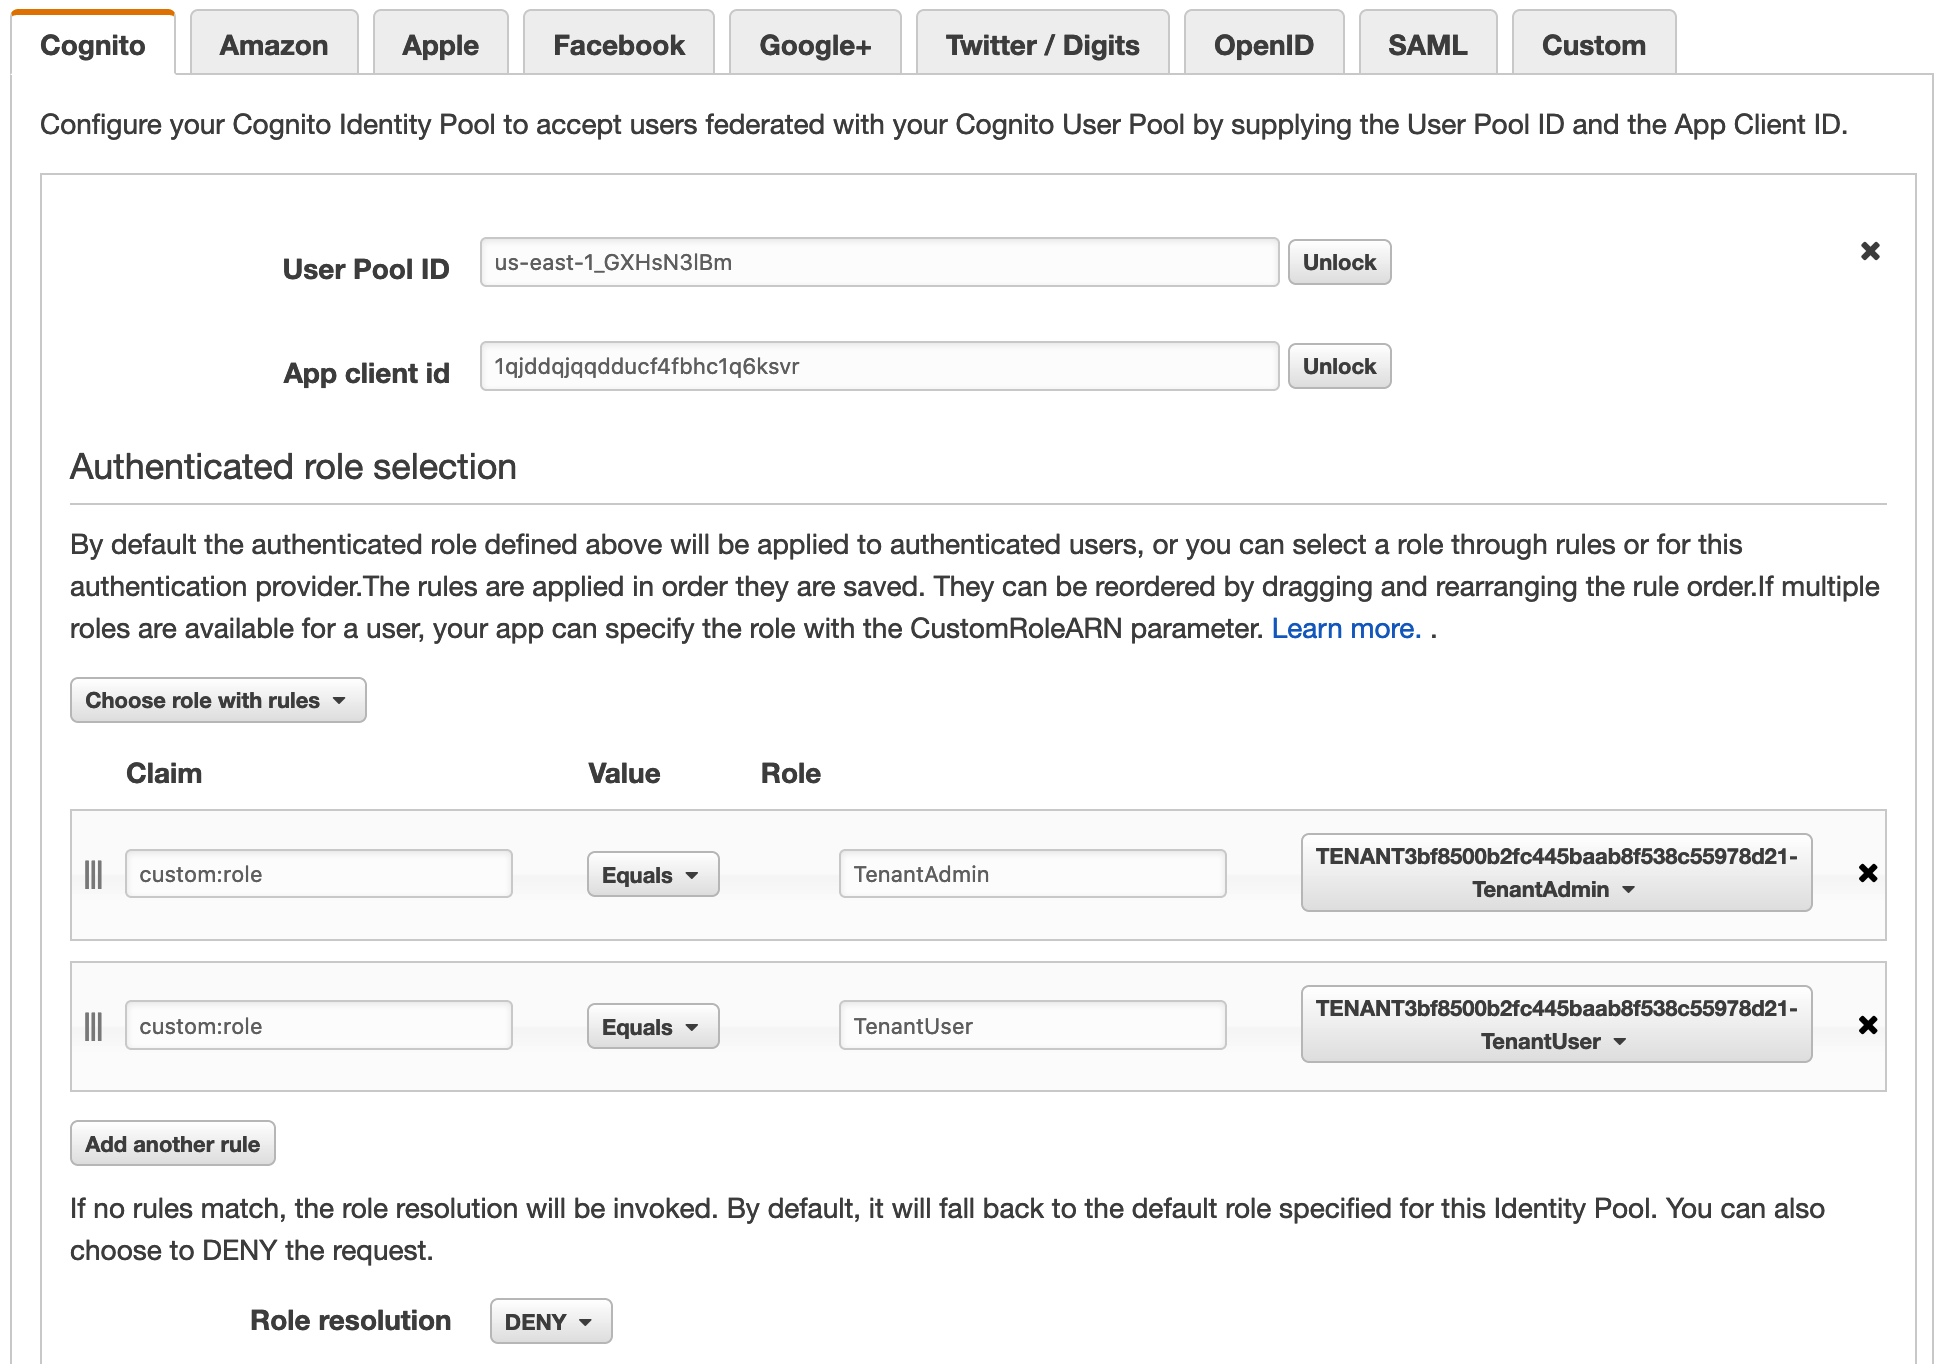Open the Role resolution DENY dropdown
Viewport: 1952px width, 1364px height.
point(551,1322)
